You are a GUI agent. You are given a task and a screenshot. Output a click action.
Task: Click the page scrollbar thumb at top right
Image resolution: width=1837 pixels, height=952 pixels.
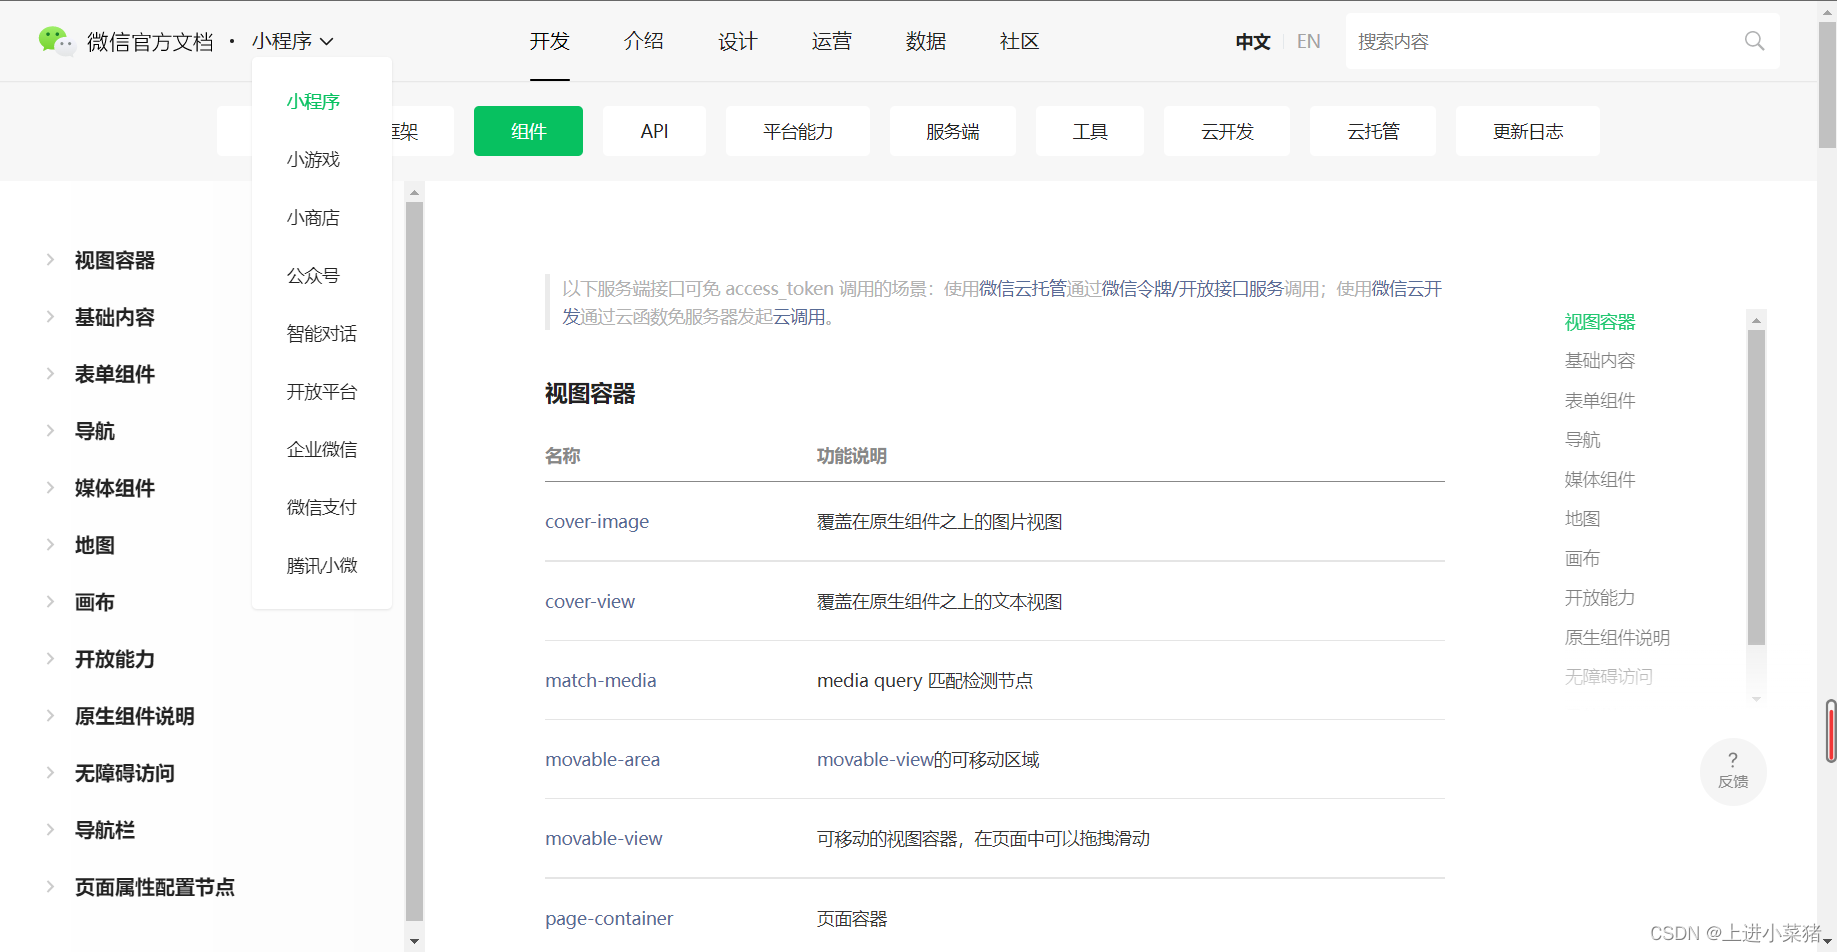click(x=1827, y=85)
